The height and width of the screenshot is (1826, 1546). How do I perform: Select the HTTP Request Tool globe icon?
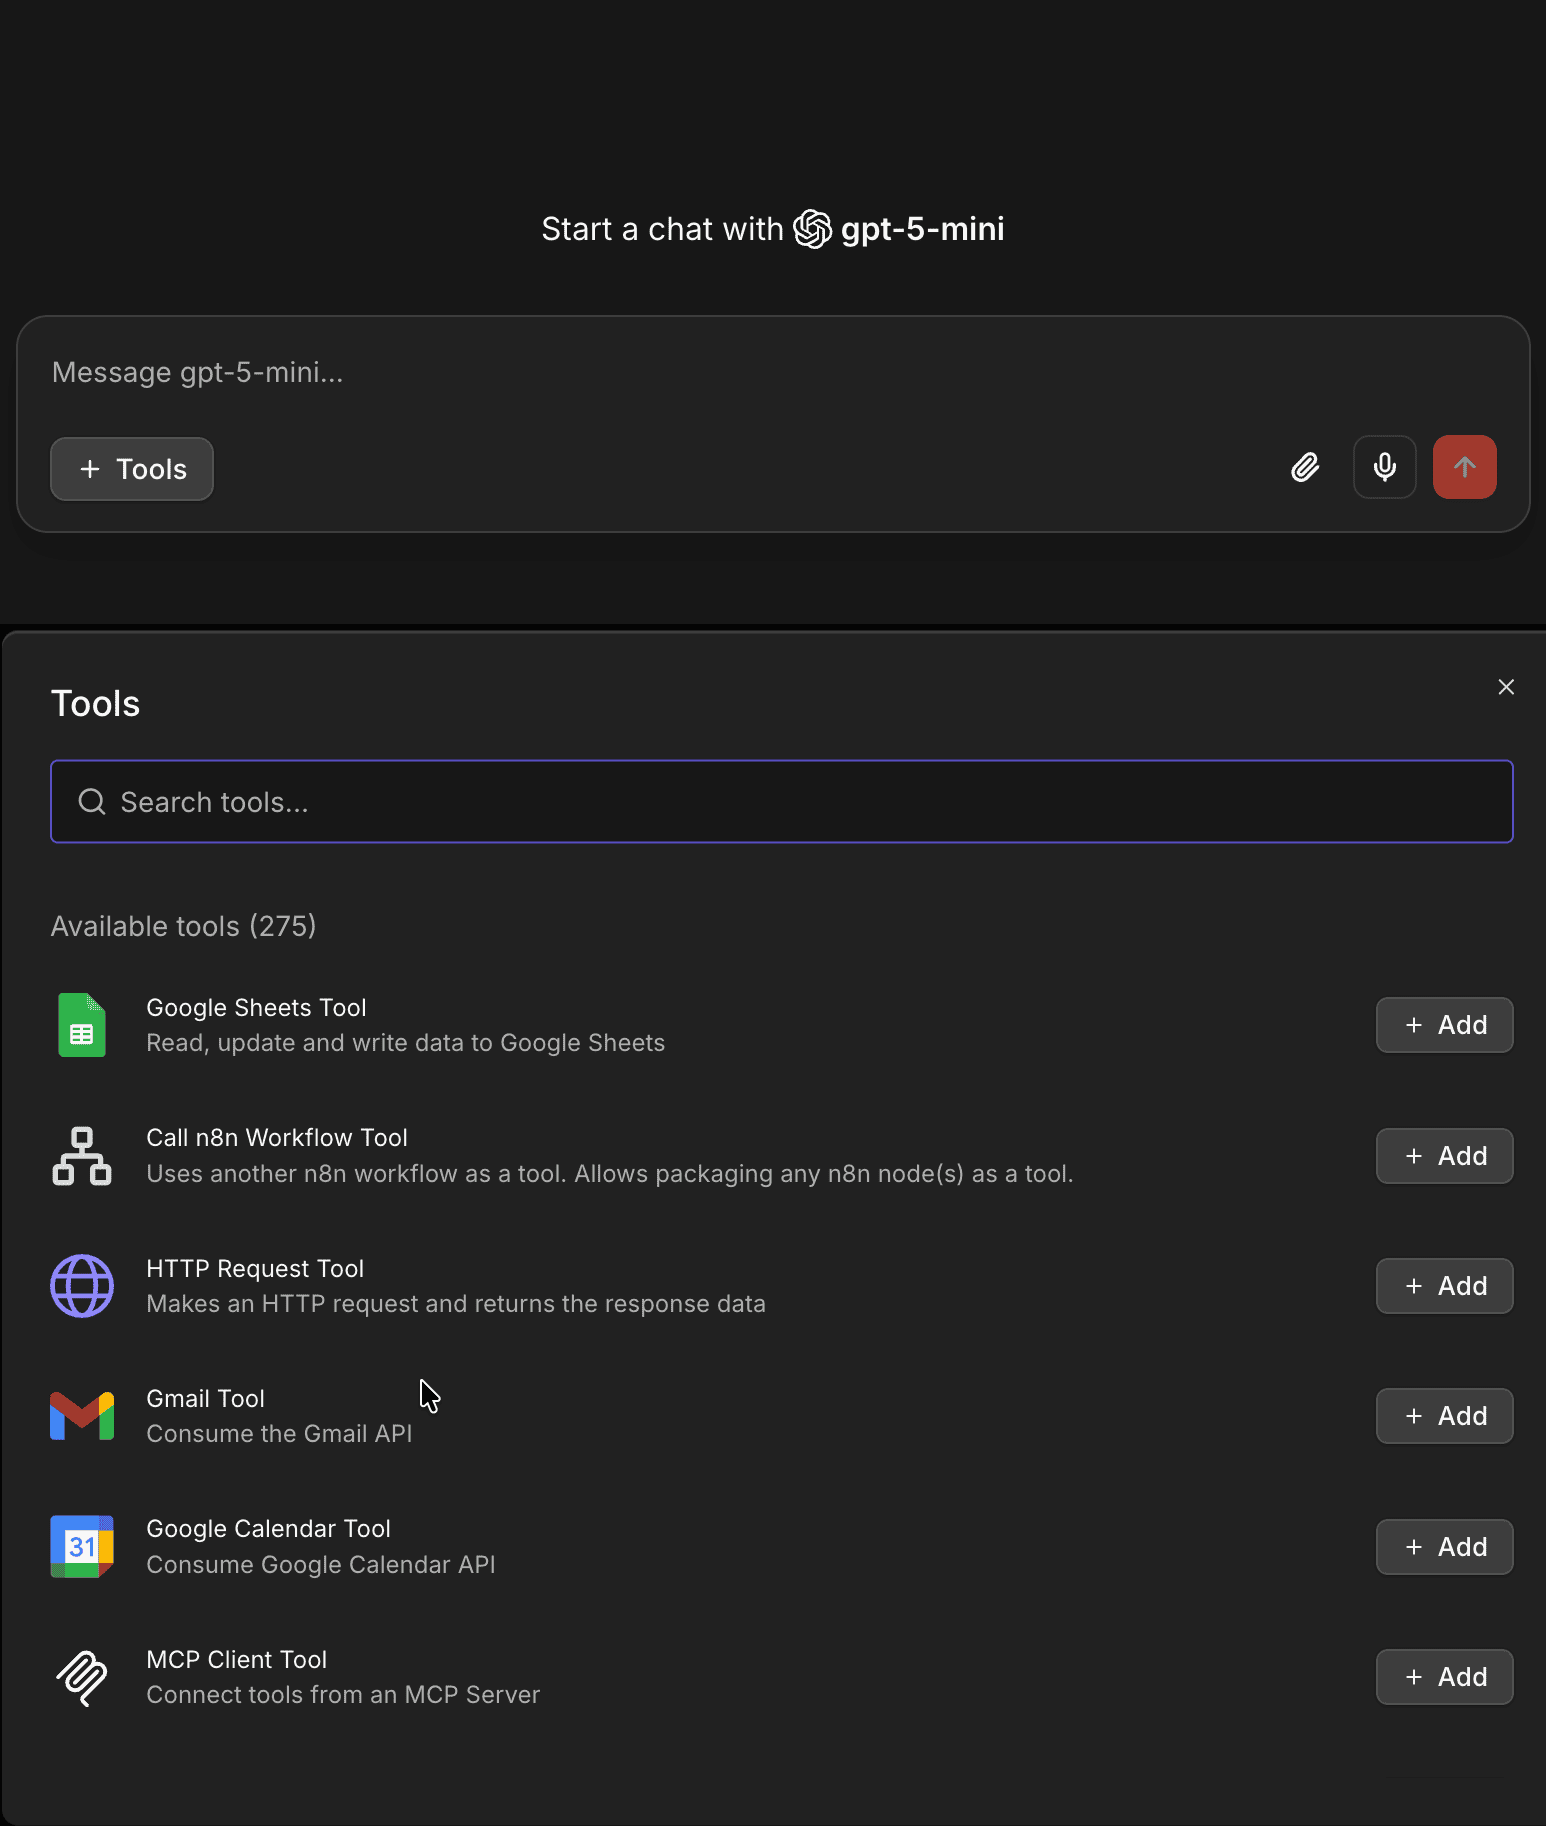pyautogui.click(x=81, y=1286)
